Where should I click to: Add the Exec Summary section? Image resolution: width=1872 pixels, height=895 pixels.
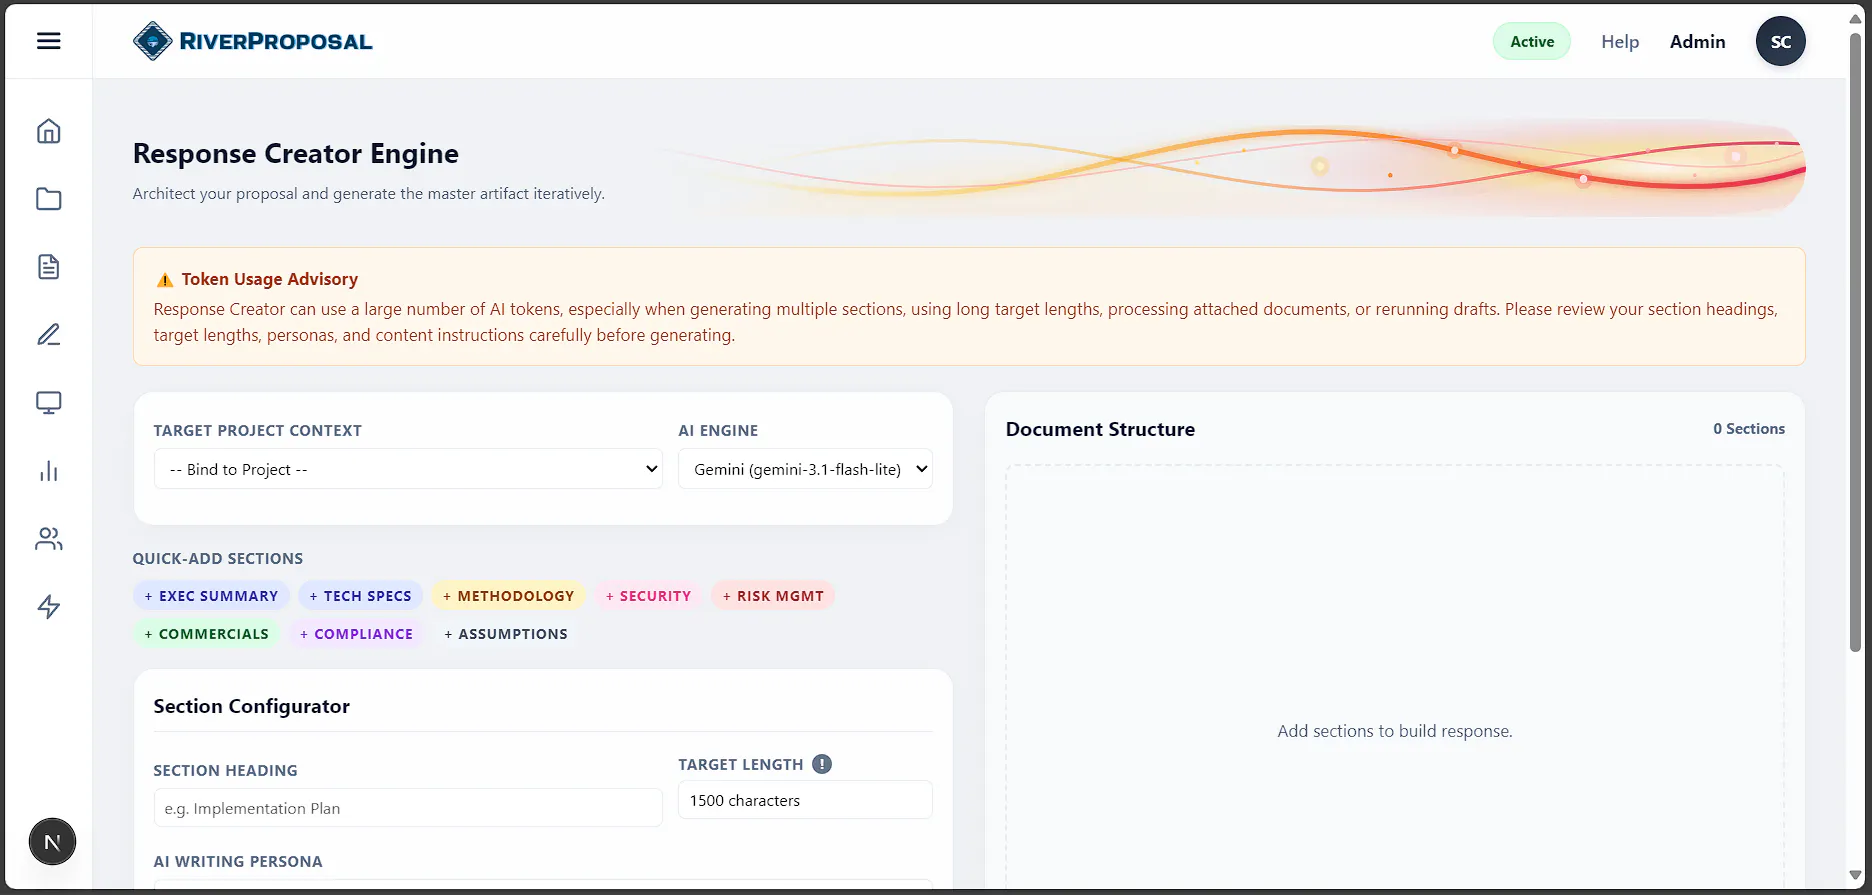click(x=211, y=596)
